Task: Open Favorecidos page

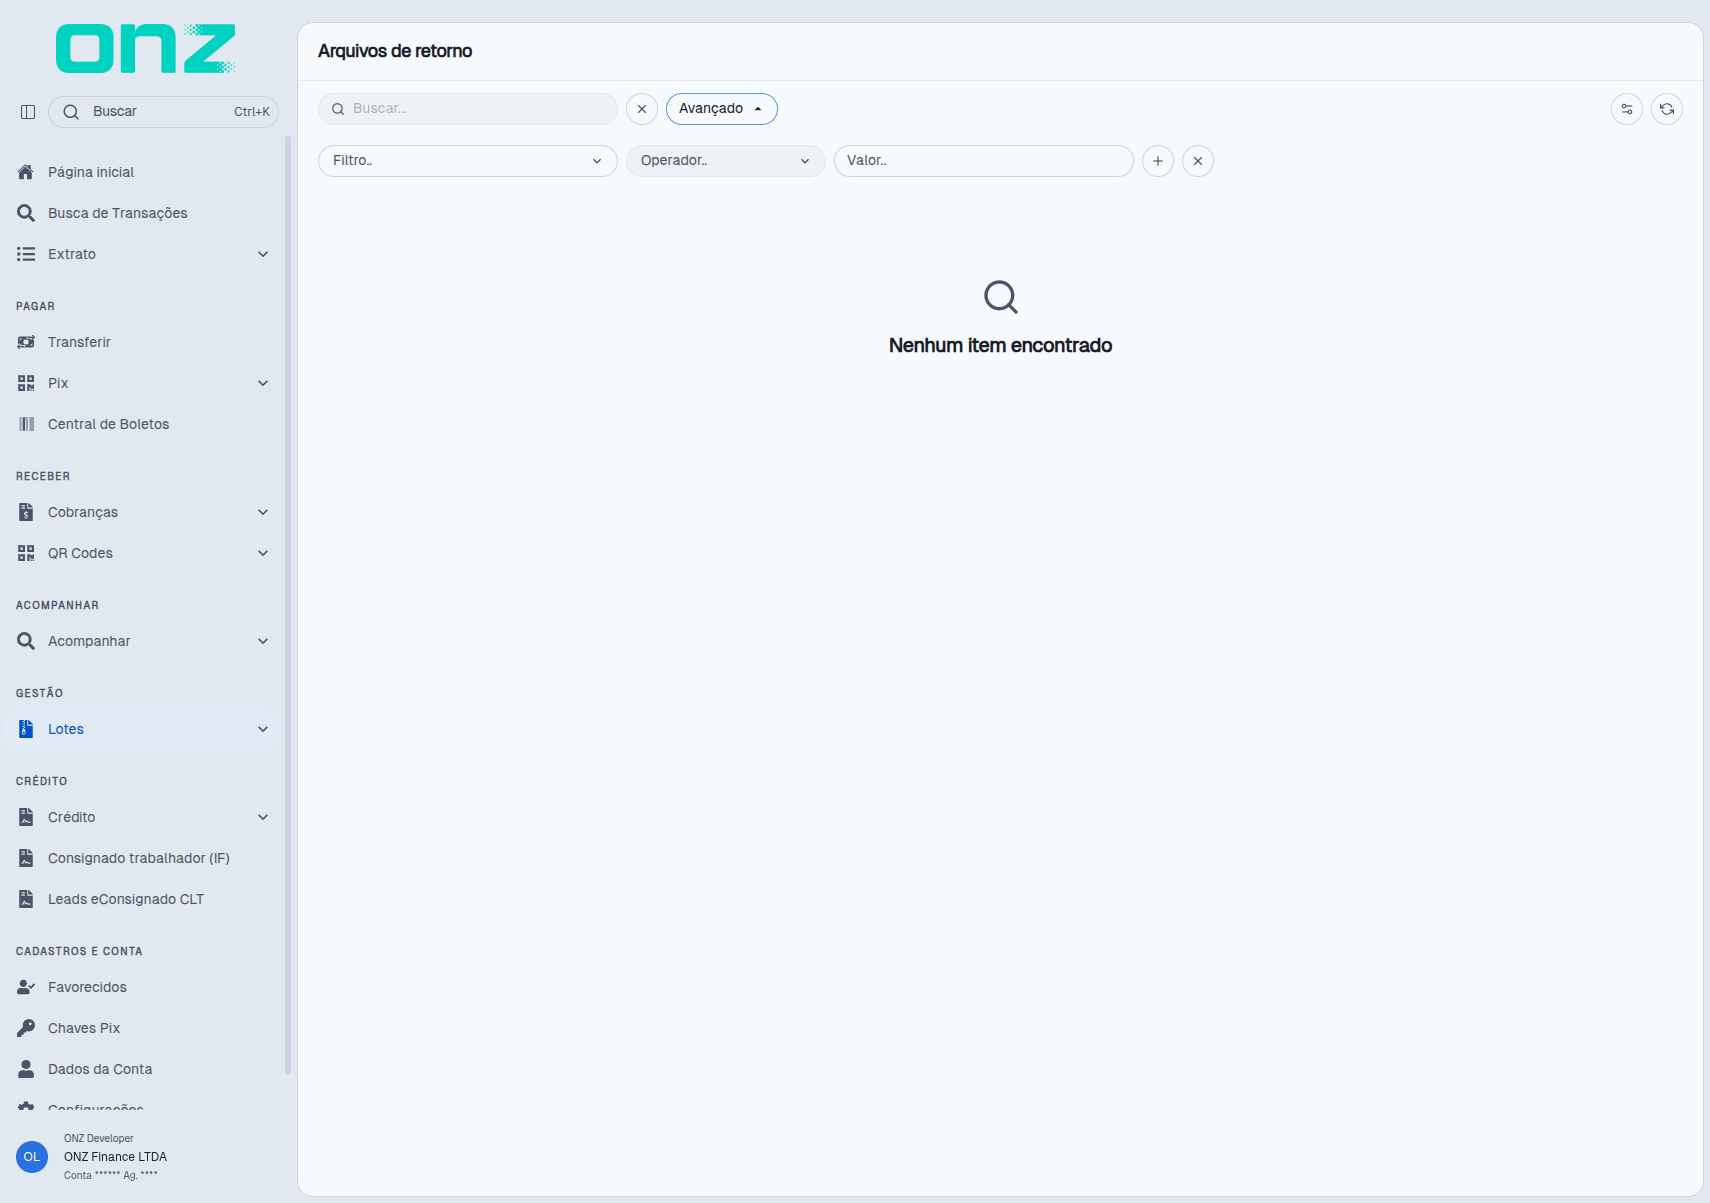Action: point(87,987)
